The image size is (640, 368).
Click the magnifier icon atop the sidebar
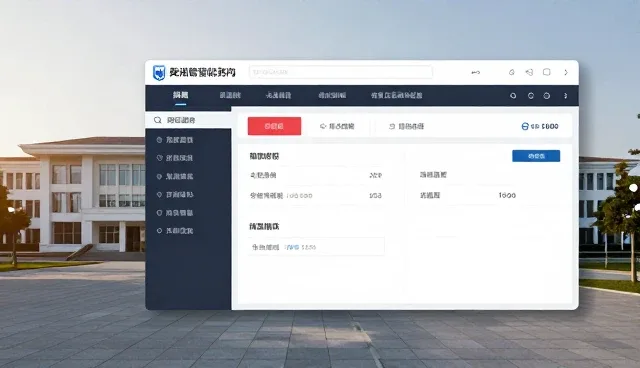tap(158, 120)
